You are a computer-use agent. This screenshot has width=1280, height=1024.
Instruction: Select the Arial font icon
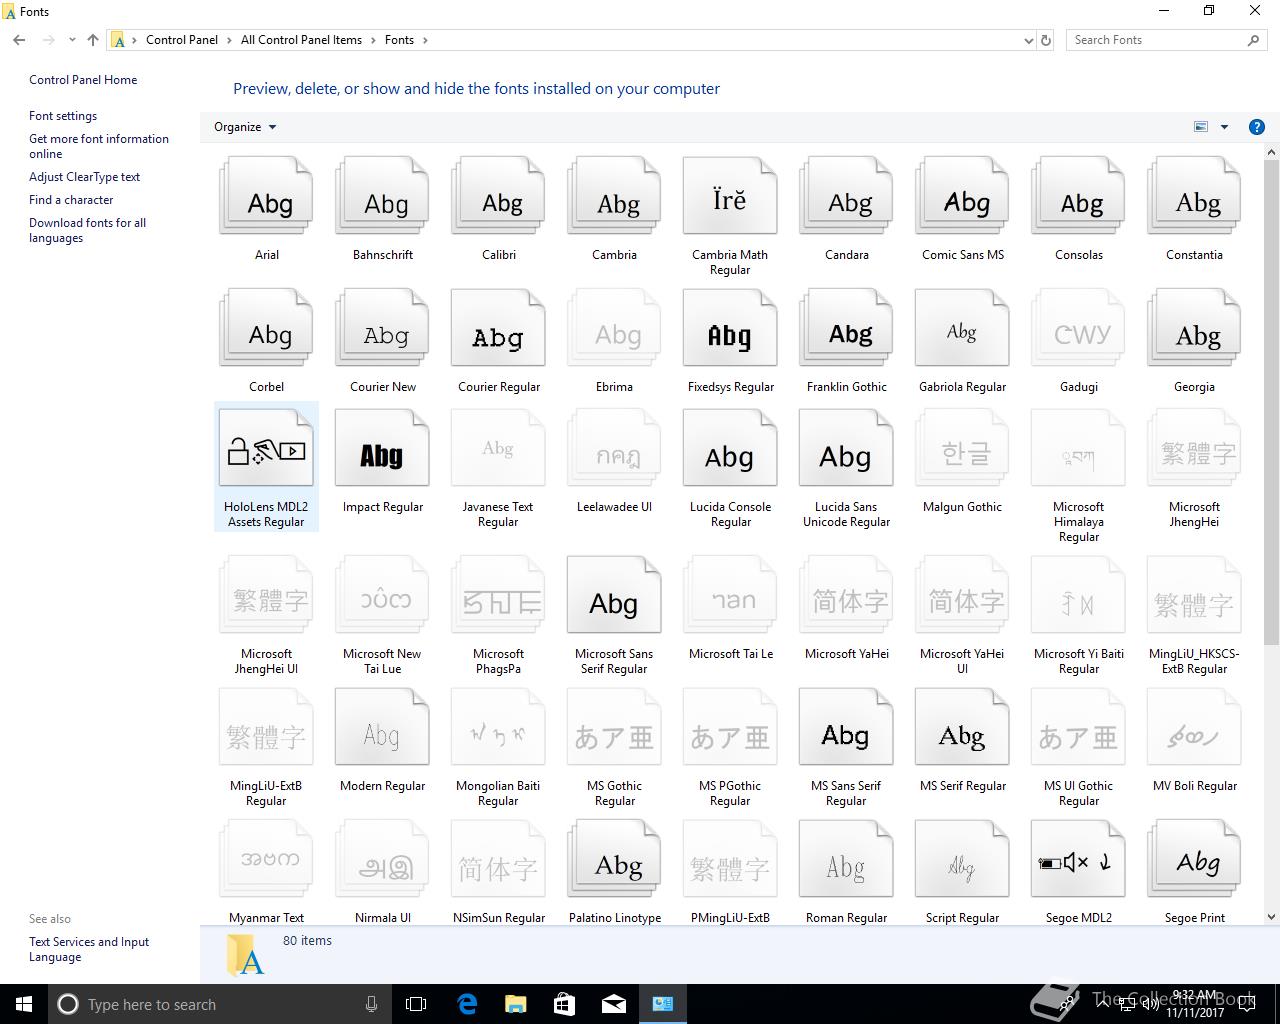coord(266,196)
